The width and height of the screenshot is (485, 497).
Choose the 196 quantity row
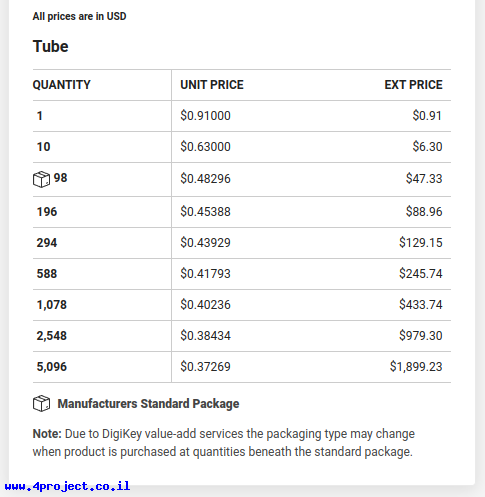pos(242,212)
